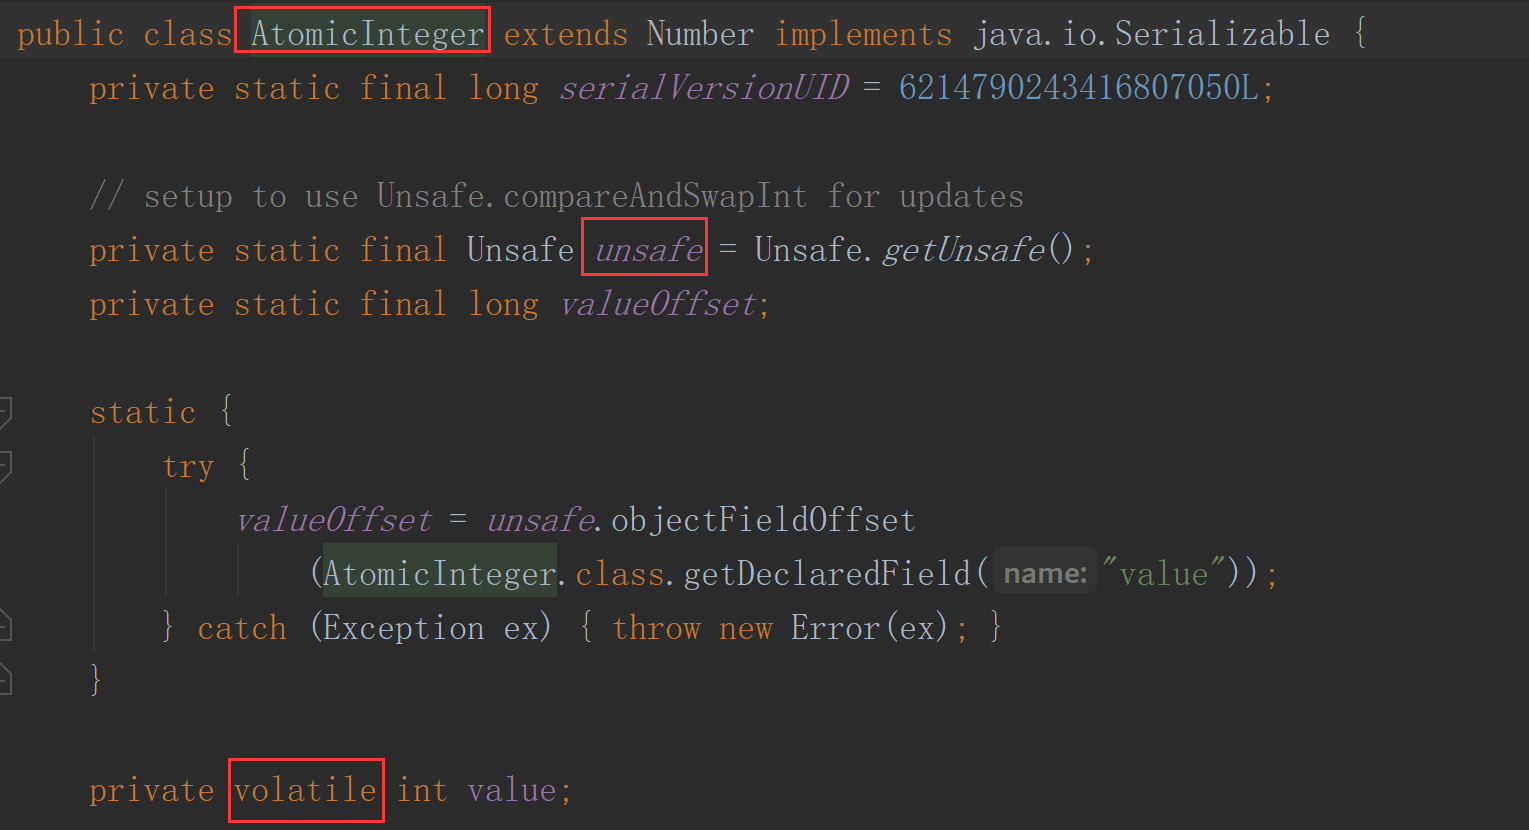Click the 'name:' parameter hint
Screen dimensions: 1529x830
[x=1045, y=574]
